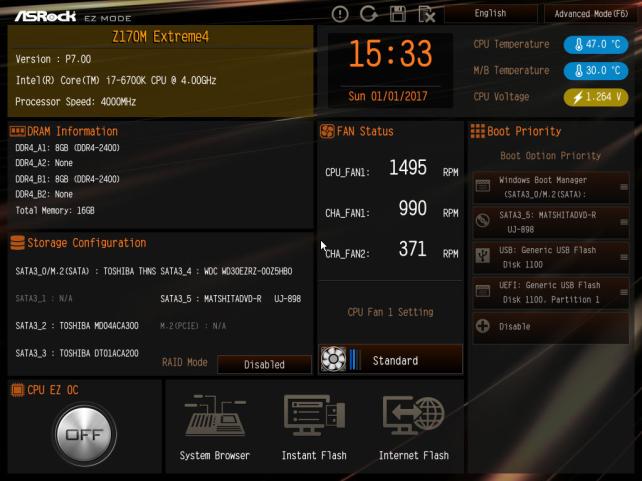Toggle the RAID Mode Disabled setting
This screenshot has height=481, width=642.
(x=264, y=364)
